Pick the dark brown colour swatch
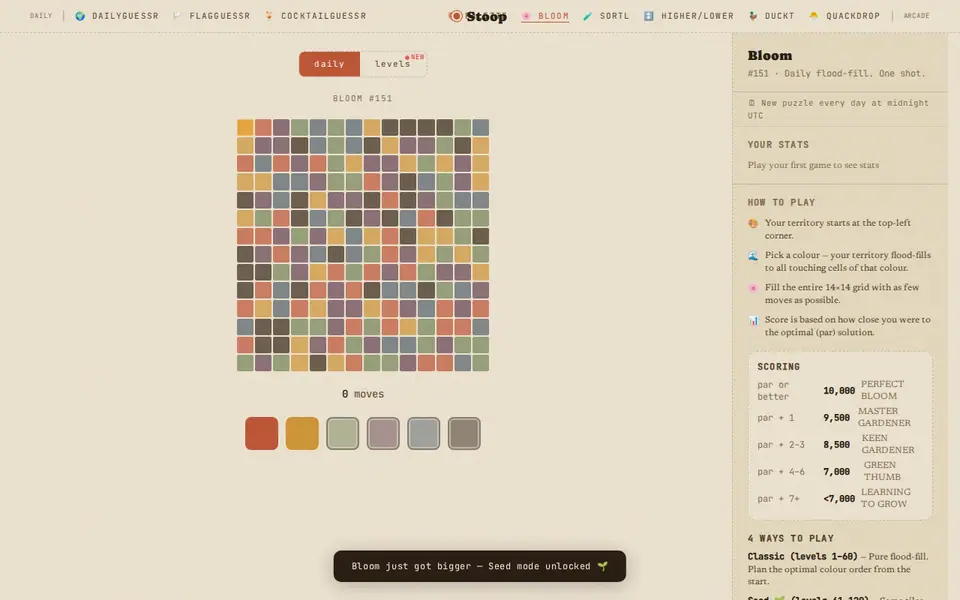The height and width of the screenshot is (600, 960). click(x=464, y=433)
